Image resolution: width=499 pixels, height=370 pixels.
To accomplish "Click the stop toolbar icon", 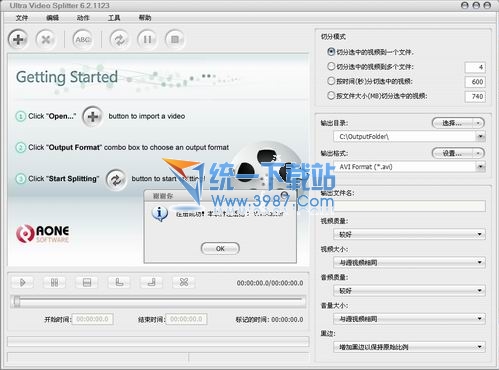I will click(175, 39).
